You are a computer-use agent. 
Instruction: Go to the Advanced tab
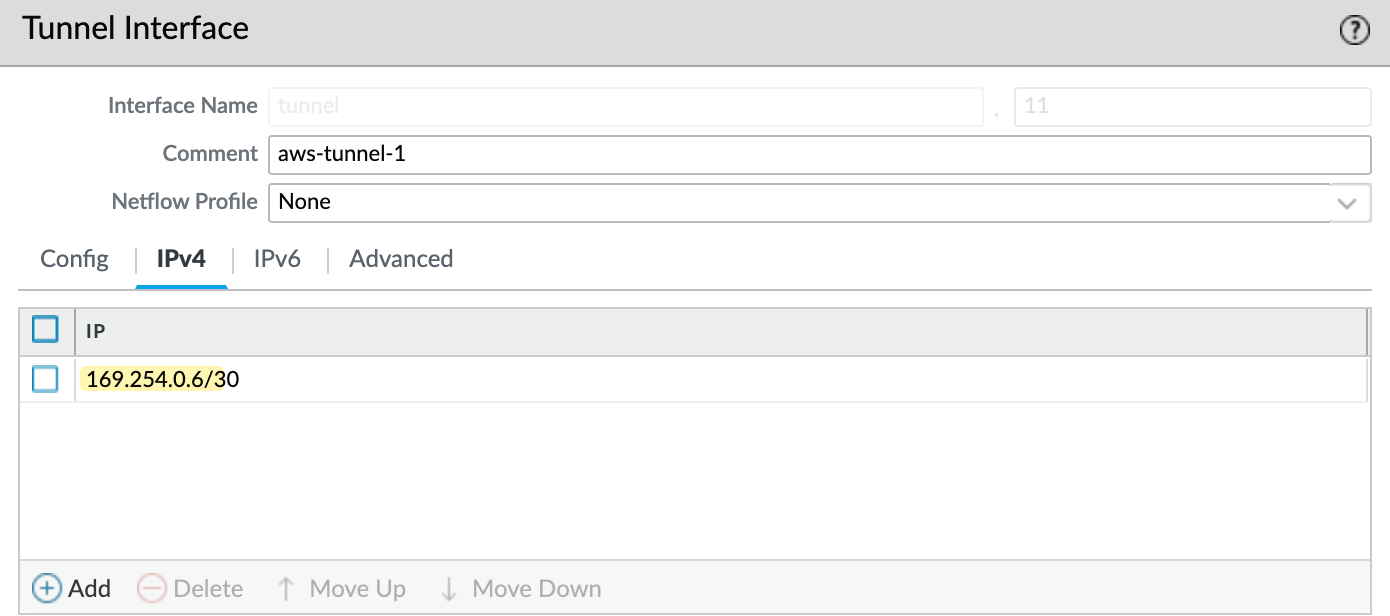(401, 259)
